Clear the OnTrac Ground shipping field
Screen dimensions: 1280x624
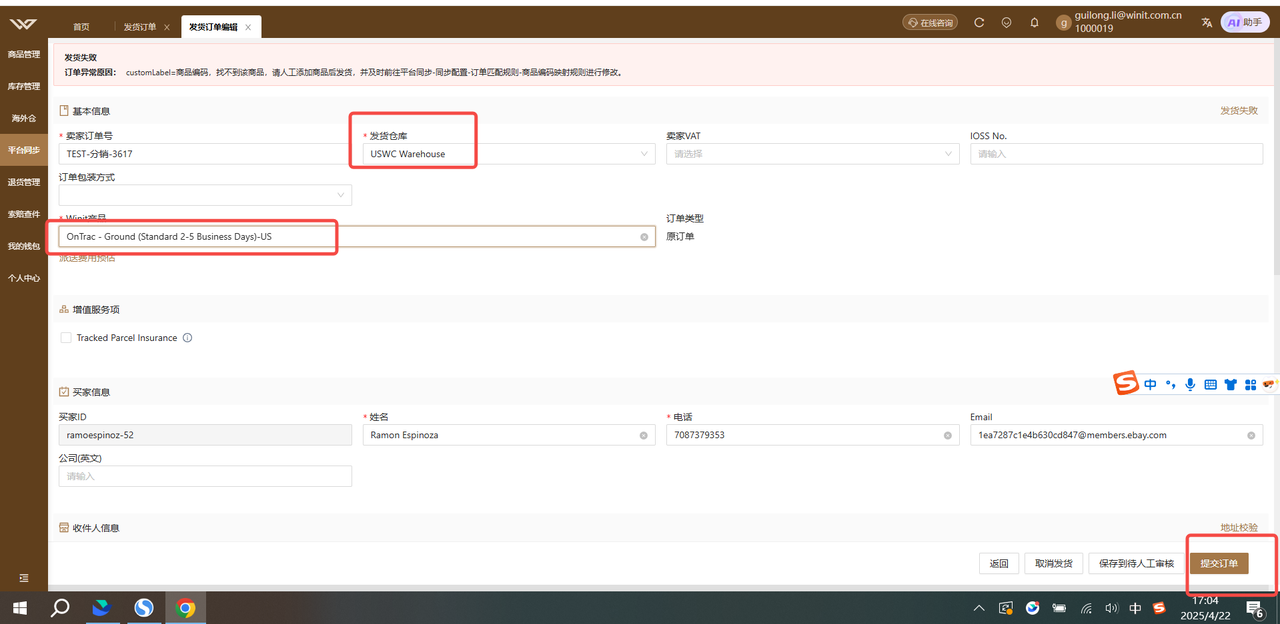tap(644, 237)
